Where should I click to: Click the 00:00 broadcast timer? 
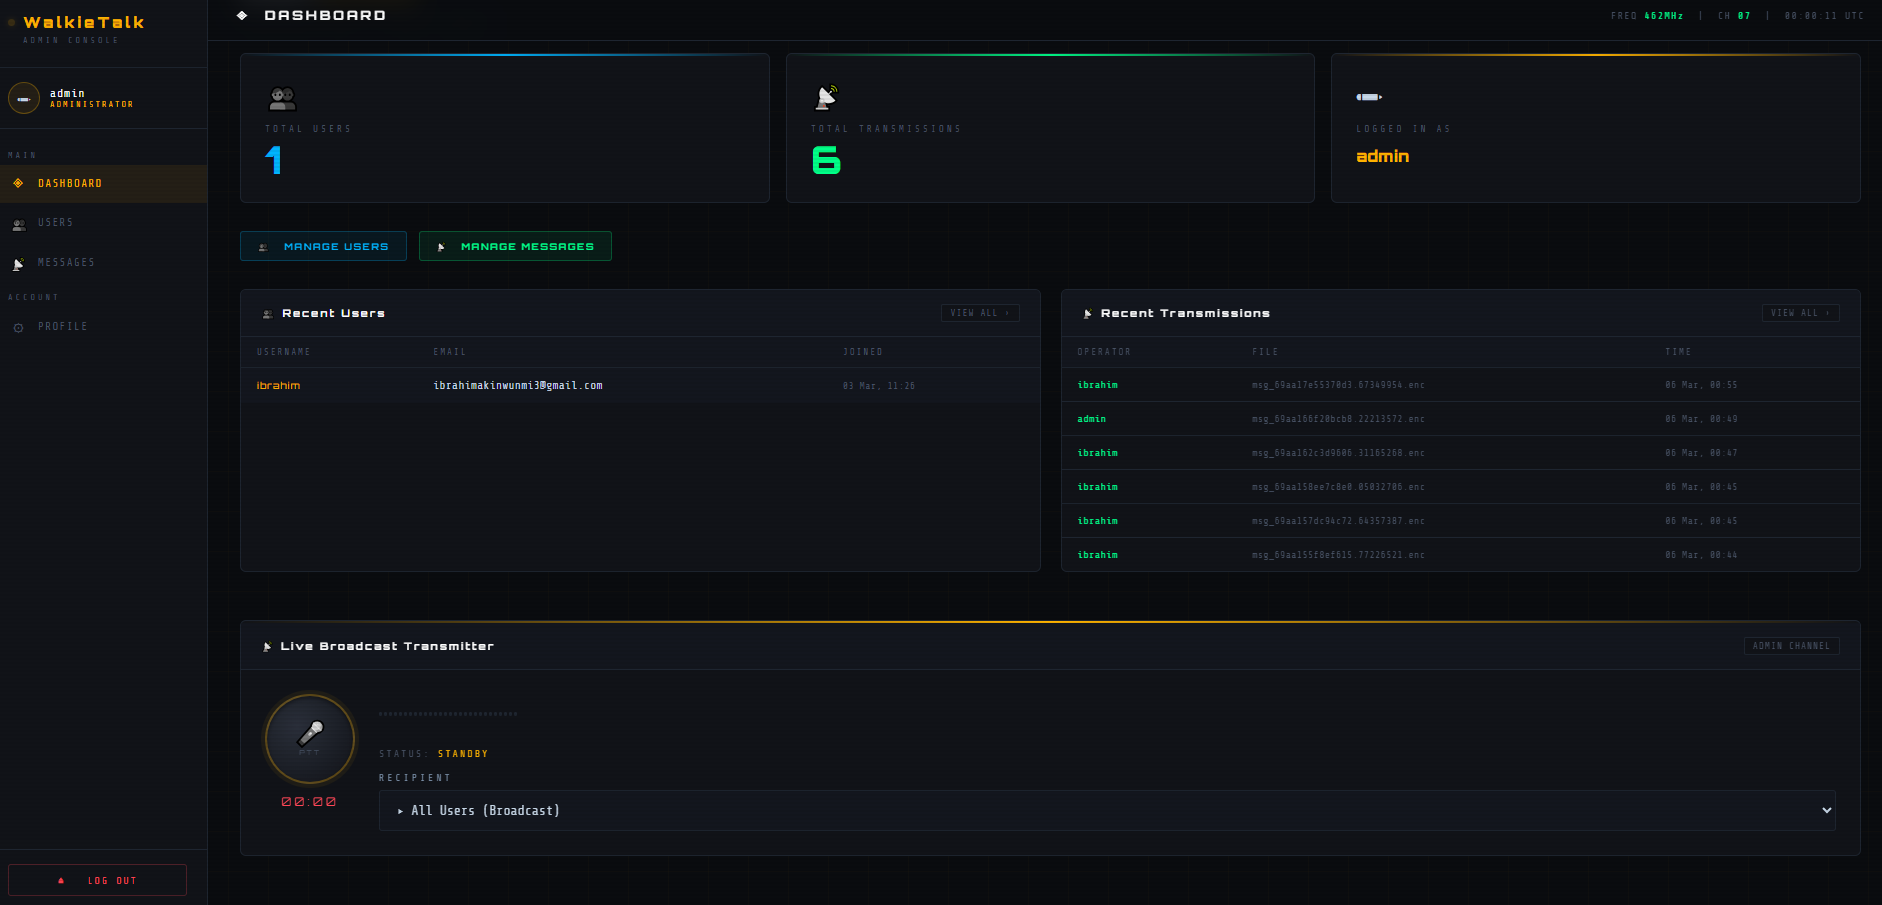[x=309, y=802]
